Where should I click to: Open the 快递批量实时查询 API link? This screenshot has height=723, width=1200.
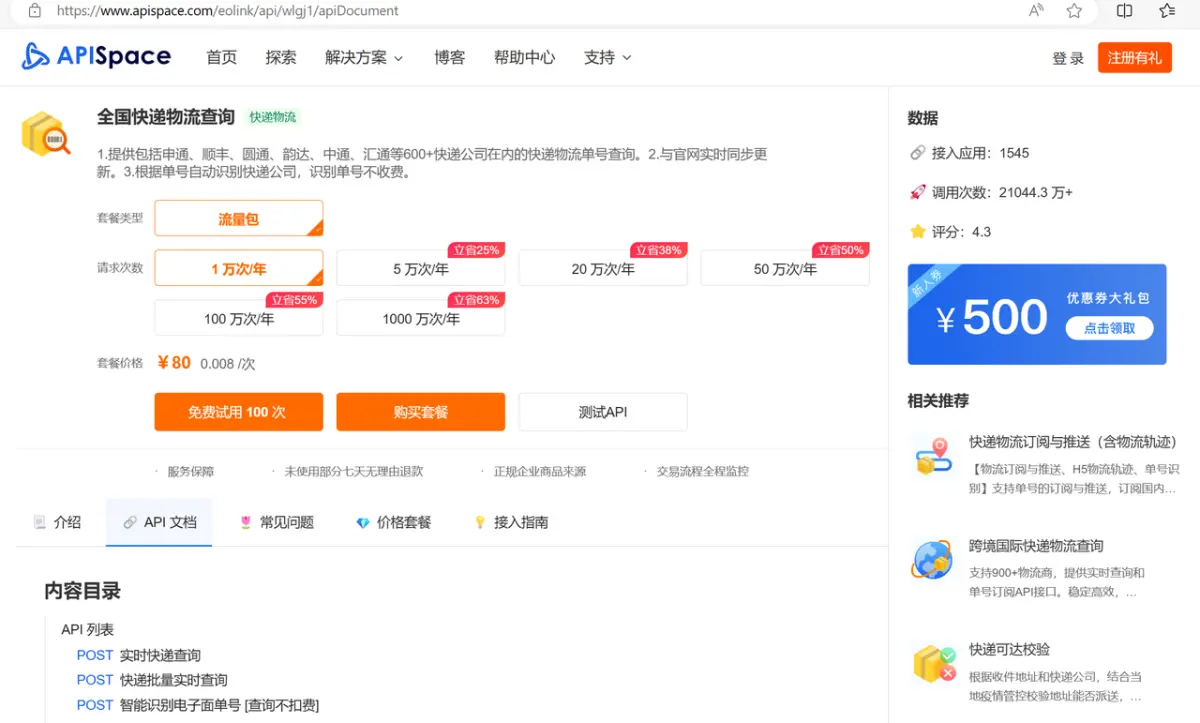174,680
